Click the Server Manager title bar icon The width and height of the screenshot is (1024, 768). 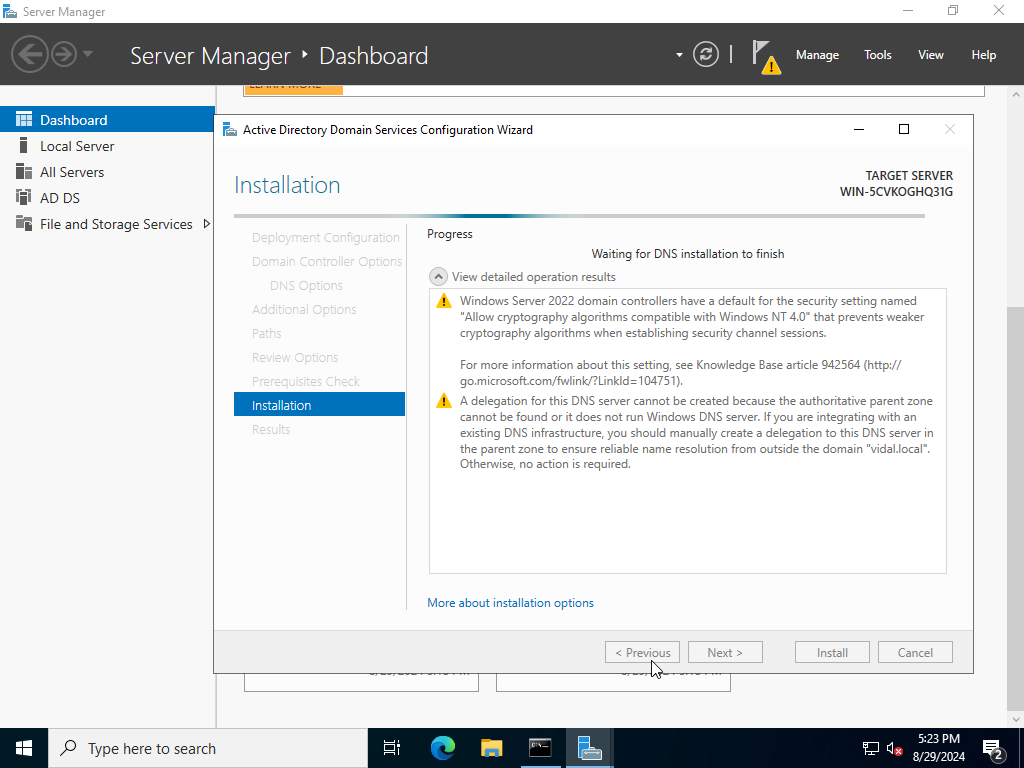tap(10, 11)
